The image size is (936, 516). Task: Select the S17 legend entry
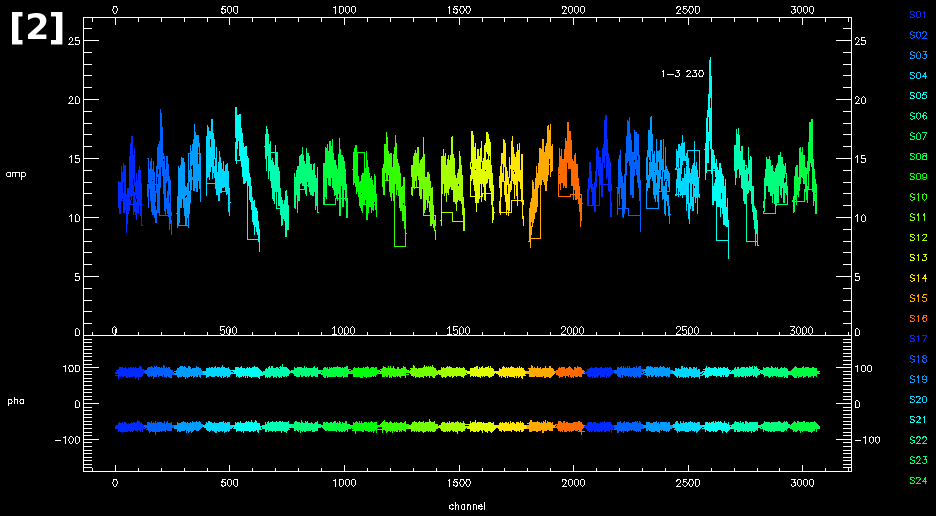coord(918,339)
